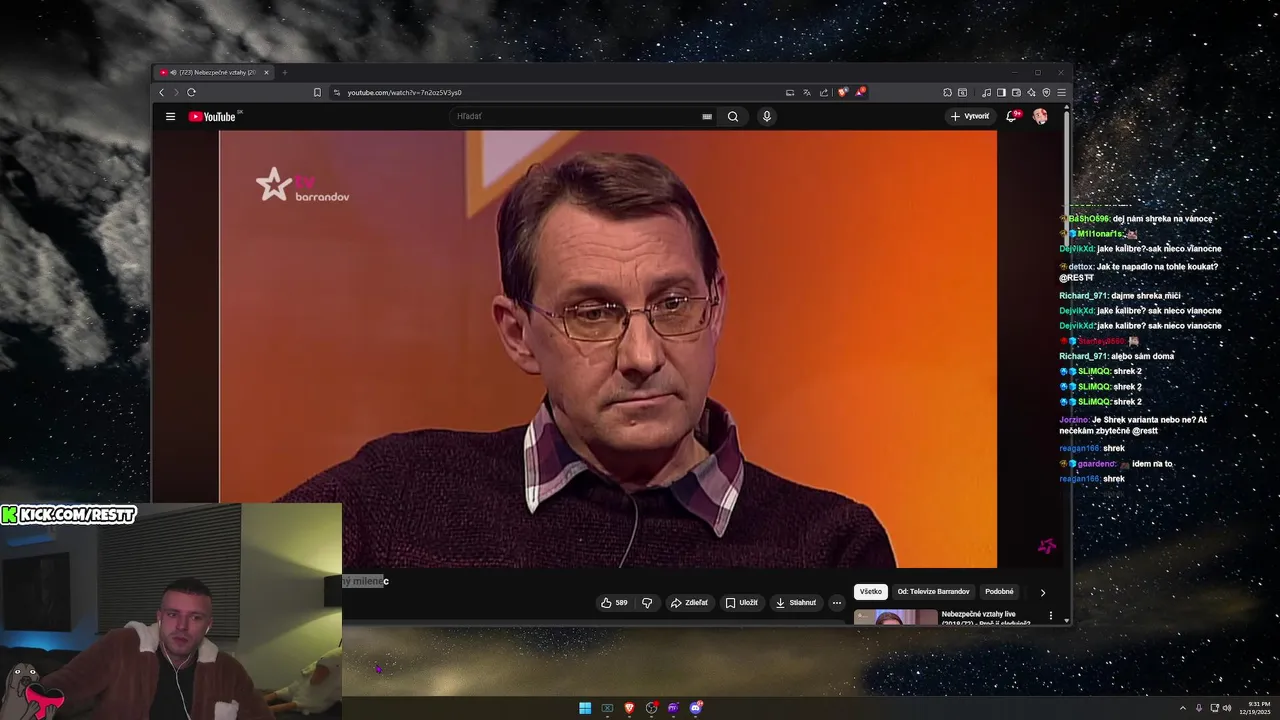
Task: Open more actions three-dot menu under video
Action: click(x=837, y=603)
